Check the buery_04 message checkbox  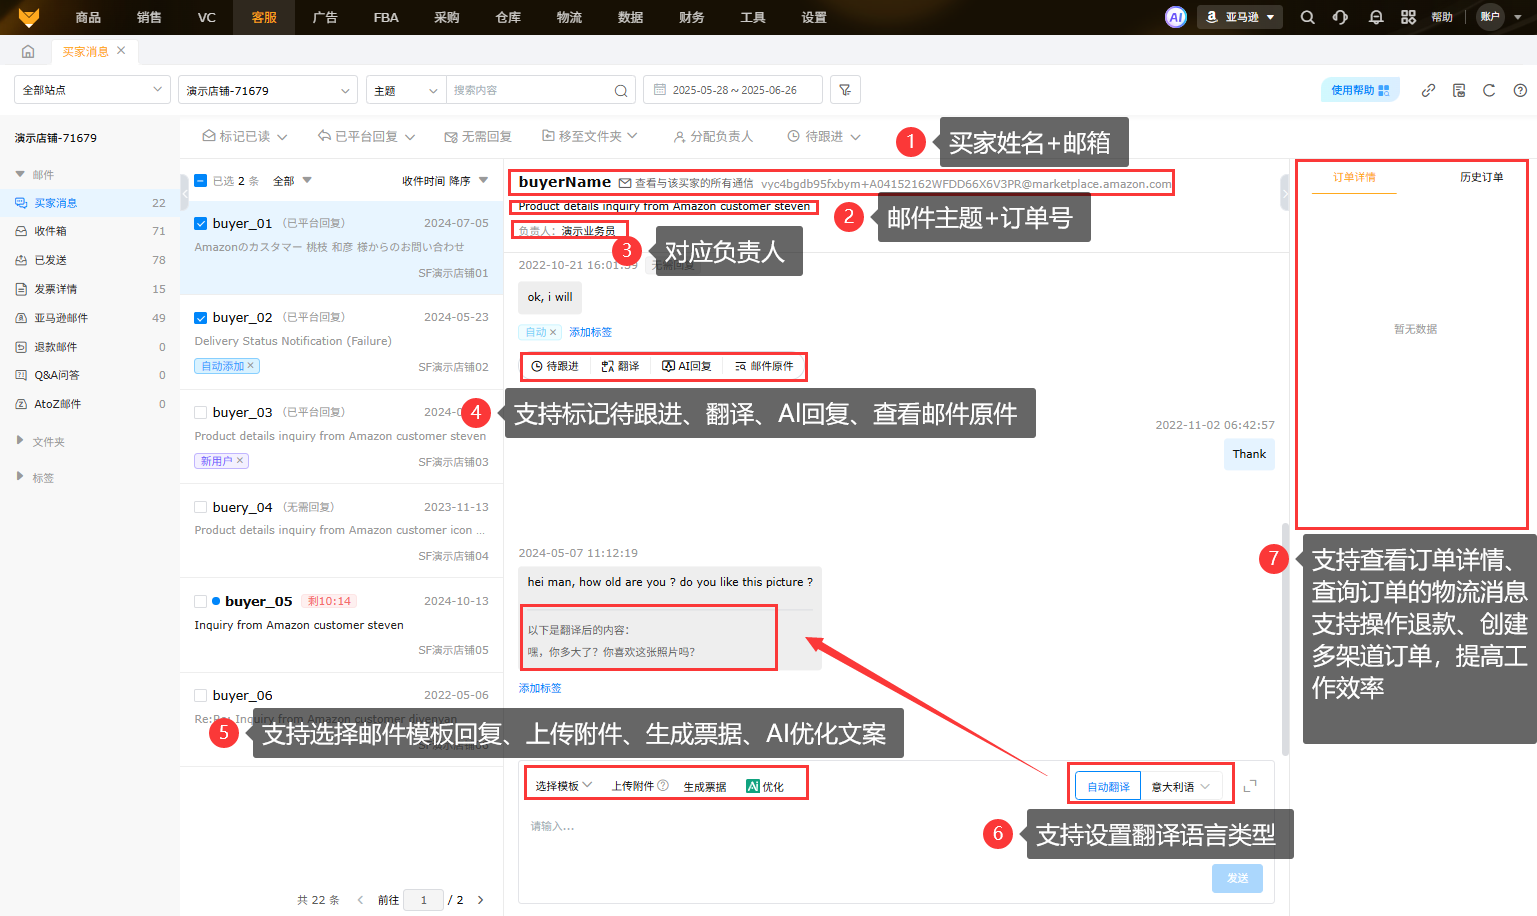pyautogui.click(x=200, y=507)
